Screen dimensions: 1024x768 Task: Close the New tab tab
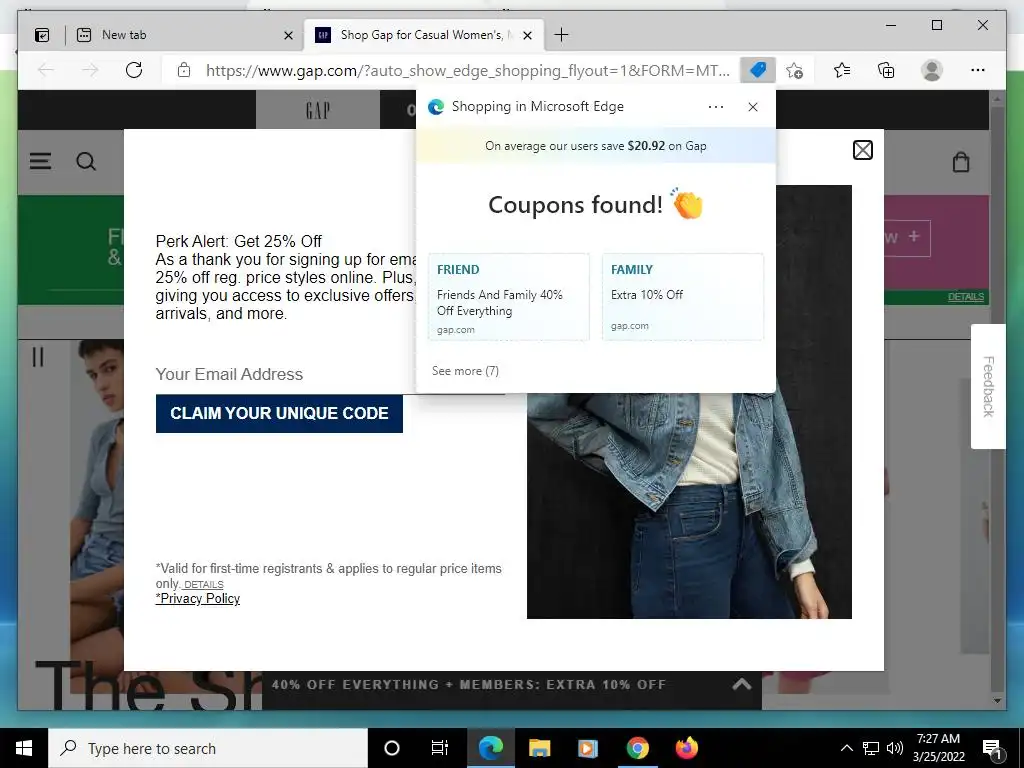click(288, 35)
